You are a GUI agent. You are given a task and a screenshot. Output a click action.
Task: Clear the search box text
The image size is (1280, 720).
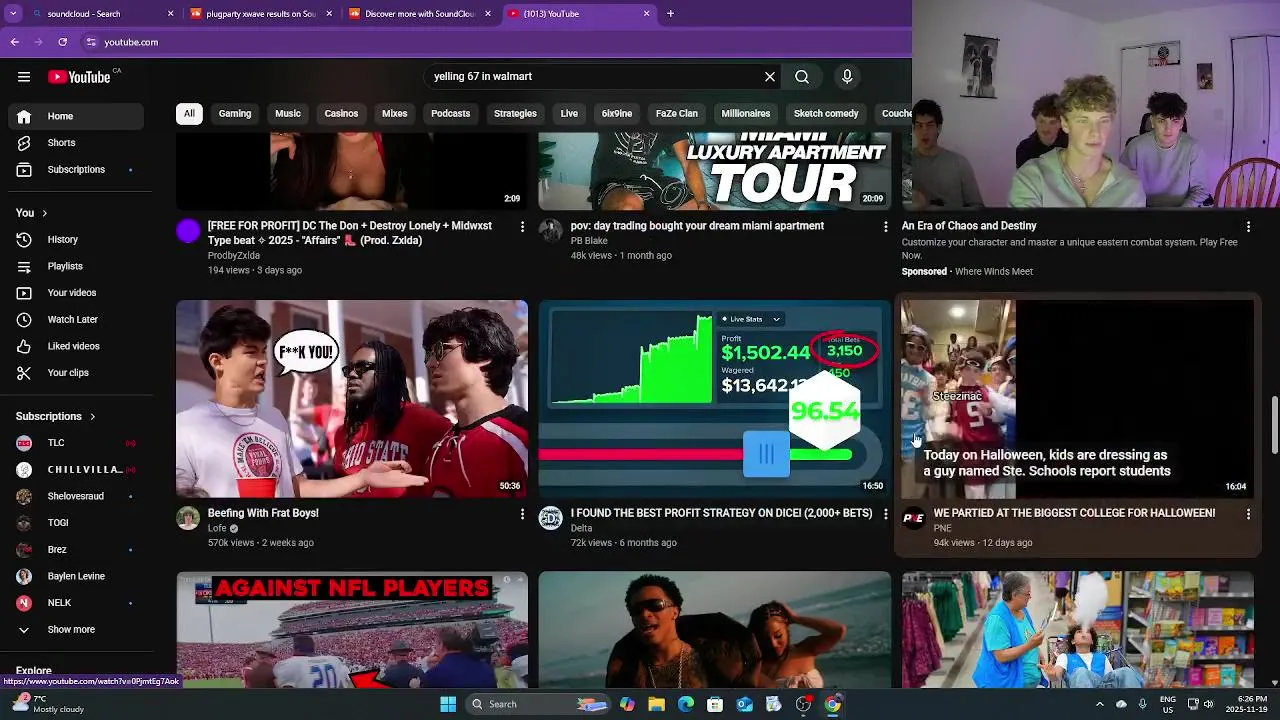click(x=770, y=77)
